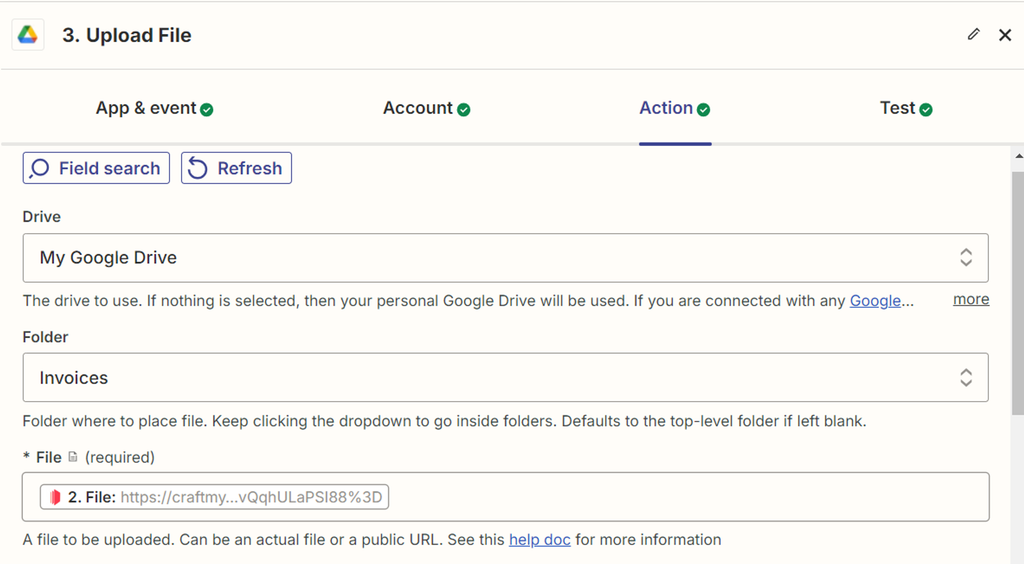The height and width of the screenshot is (564, 1024).
Task: Click the Google link in Drive description
Action: pos(875,301)
